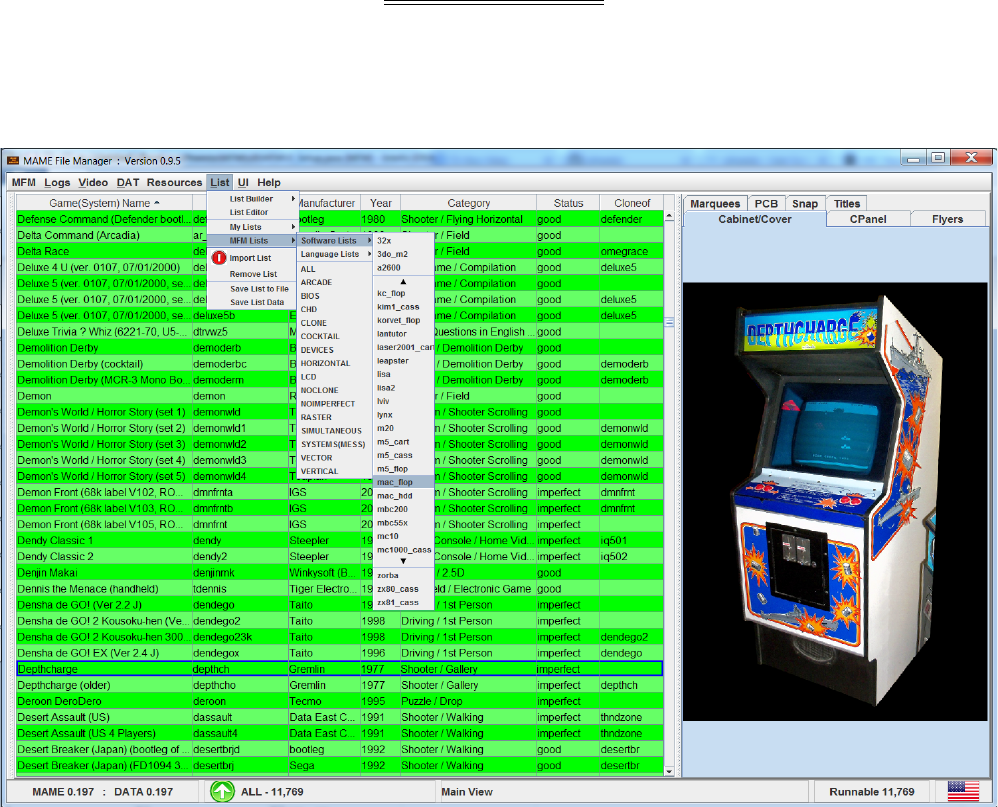Click the MAME File Manager title icon

(x=13, y=160)
